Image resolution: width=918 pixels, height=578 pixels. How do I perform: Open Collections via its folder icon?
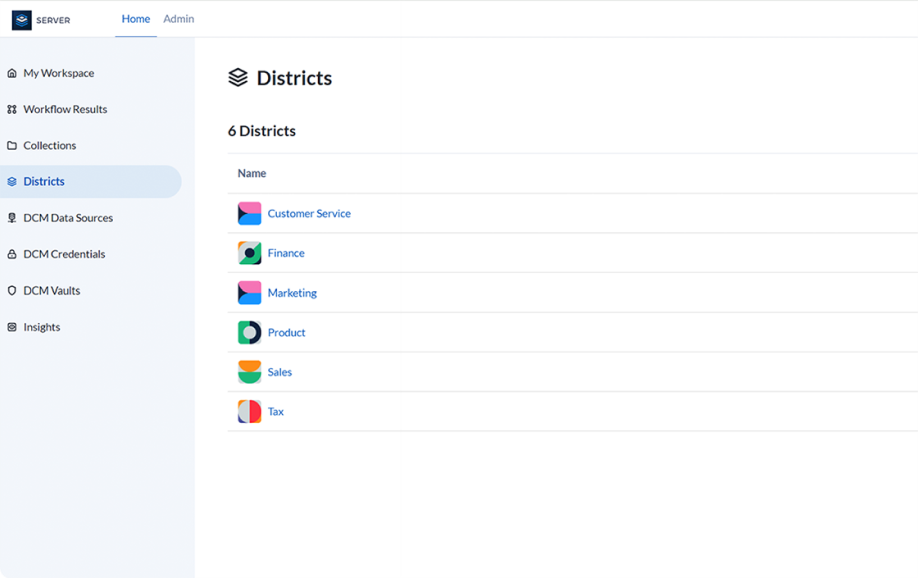(11, 145)
